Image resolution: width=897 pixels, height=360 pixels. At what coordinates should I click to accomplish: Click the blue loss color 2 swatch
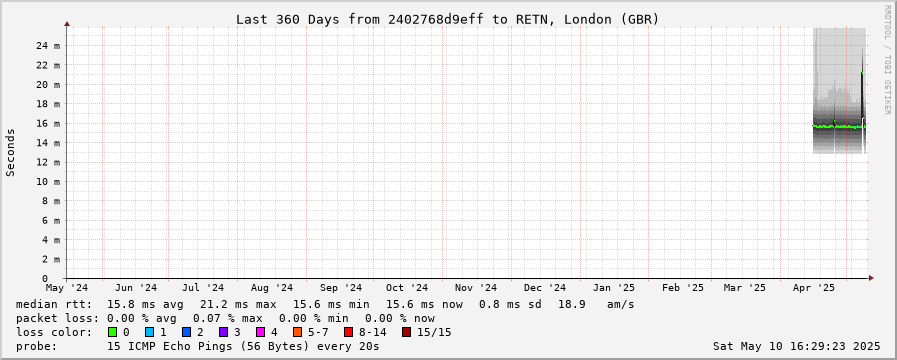tap(186, 332)
